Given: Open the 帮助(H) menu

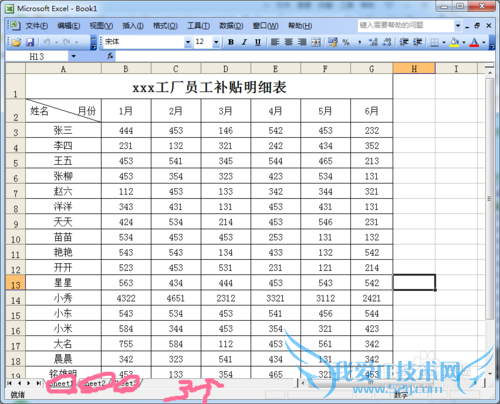Looking at the screenshot, I should 300,26.
